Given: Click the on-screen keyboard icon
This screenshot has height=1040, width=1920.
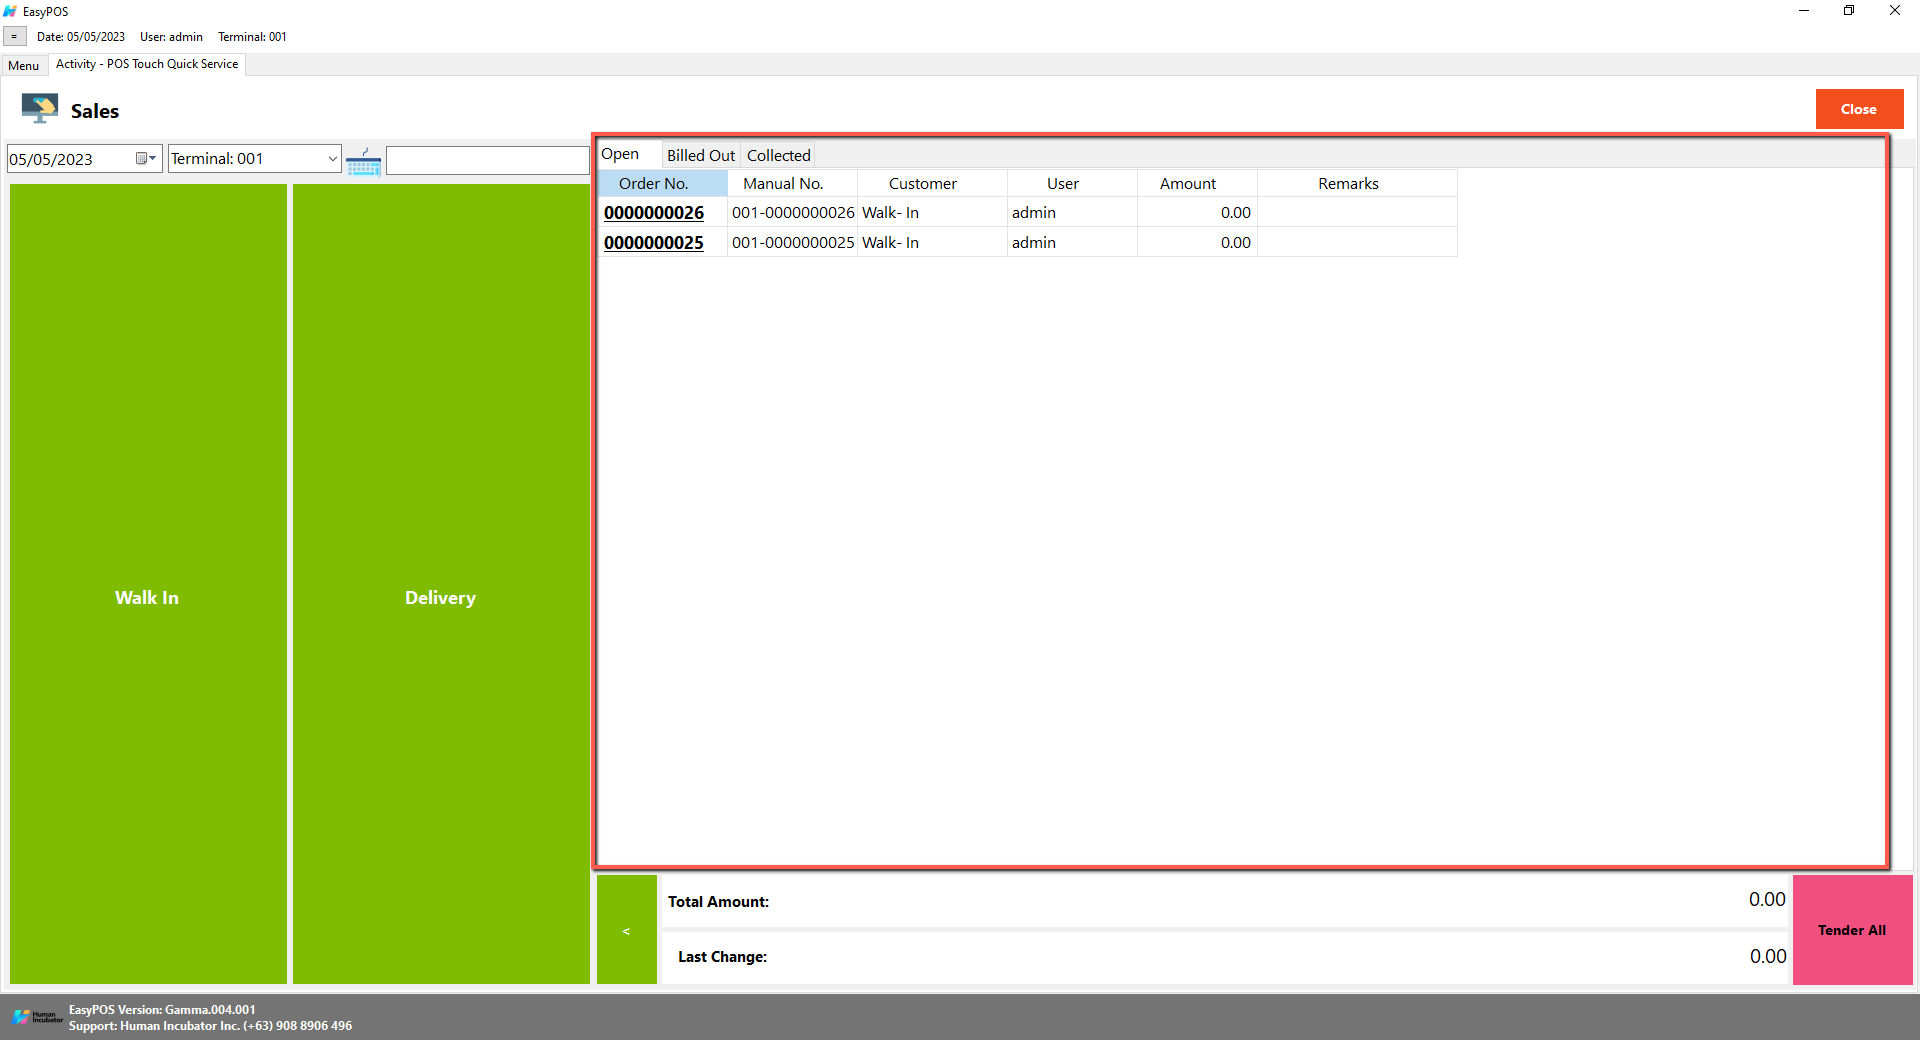Looking at the screenshot, I should (x=364, y=161).
